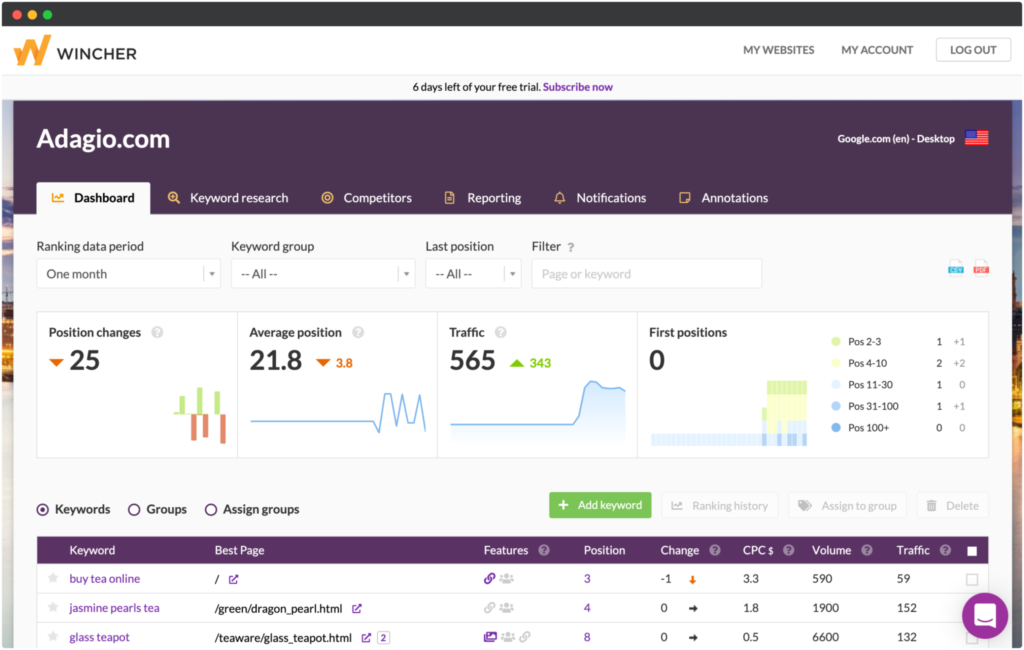
Task: Open Average position help icon
Action: pos(358,332)
